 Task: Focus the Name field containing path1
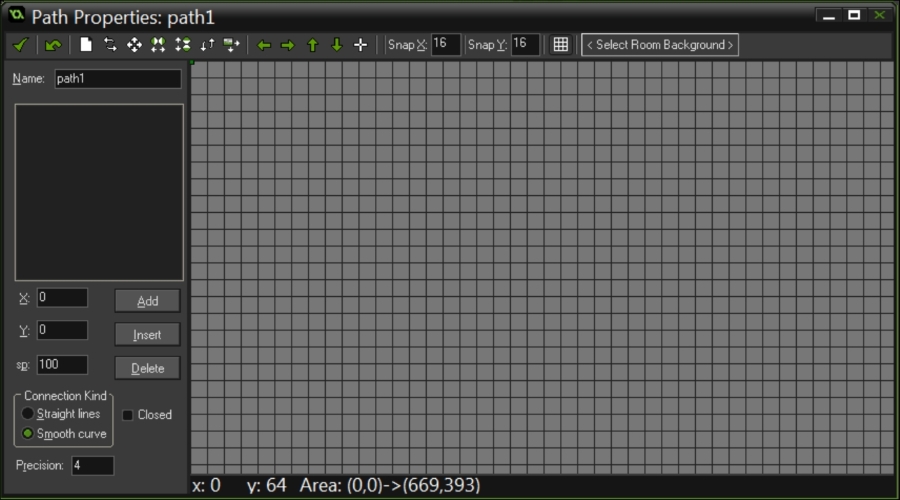(x=118, y=79)
